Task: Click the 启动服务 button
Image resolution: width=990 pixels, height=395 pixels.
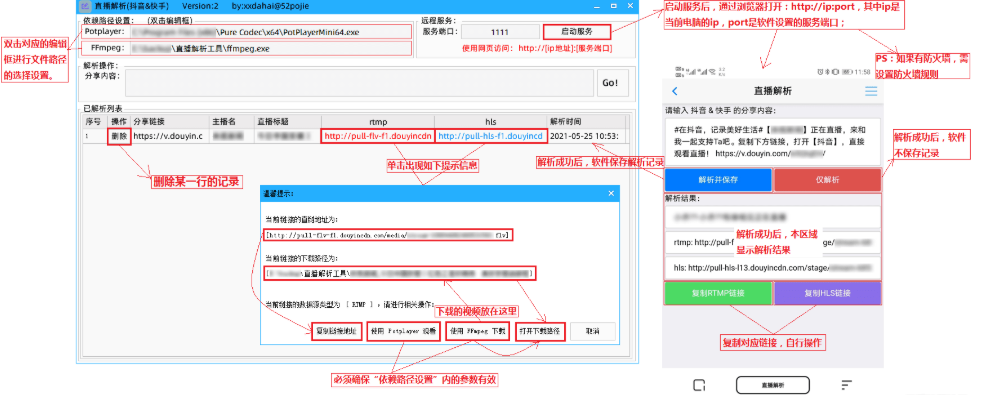Action: [x=576, y=32]
